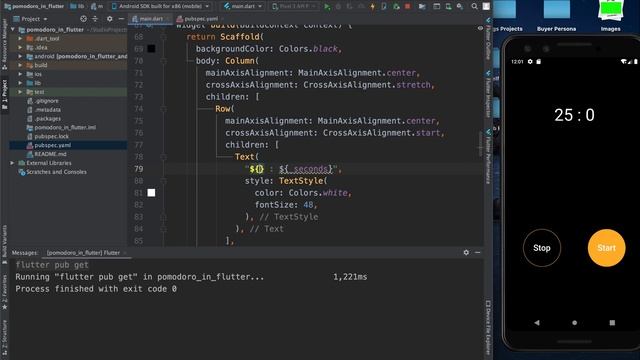Open the search everywhere magnifier icon
The height and width of the screenshot is (360, 640).
point(474,7)
